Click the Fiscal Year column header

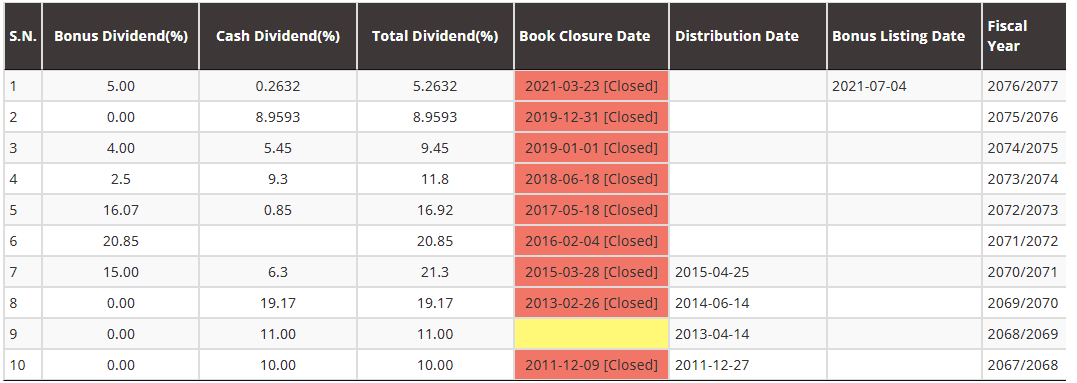[1024, 36]
